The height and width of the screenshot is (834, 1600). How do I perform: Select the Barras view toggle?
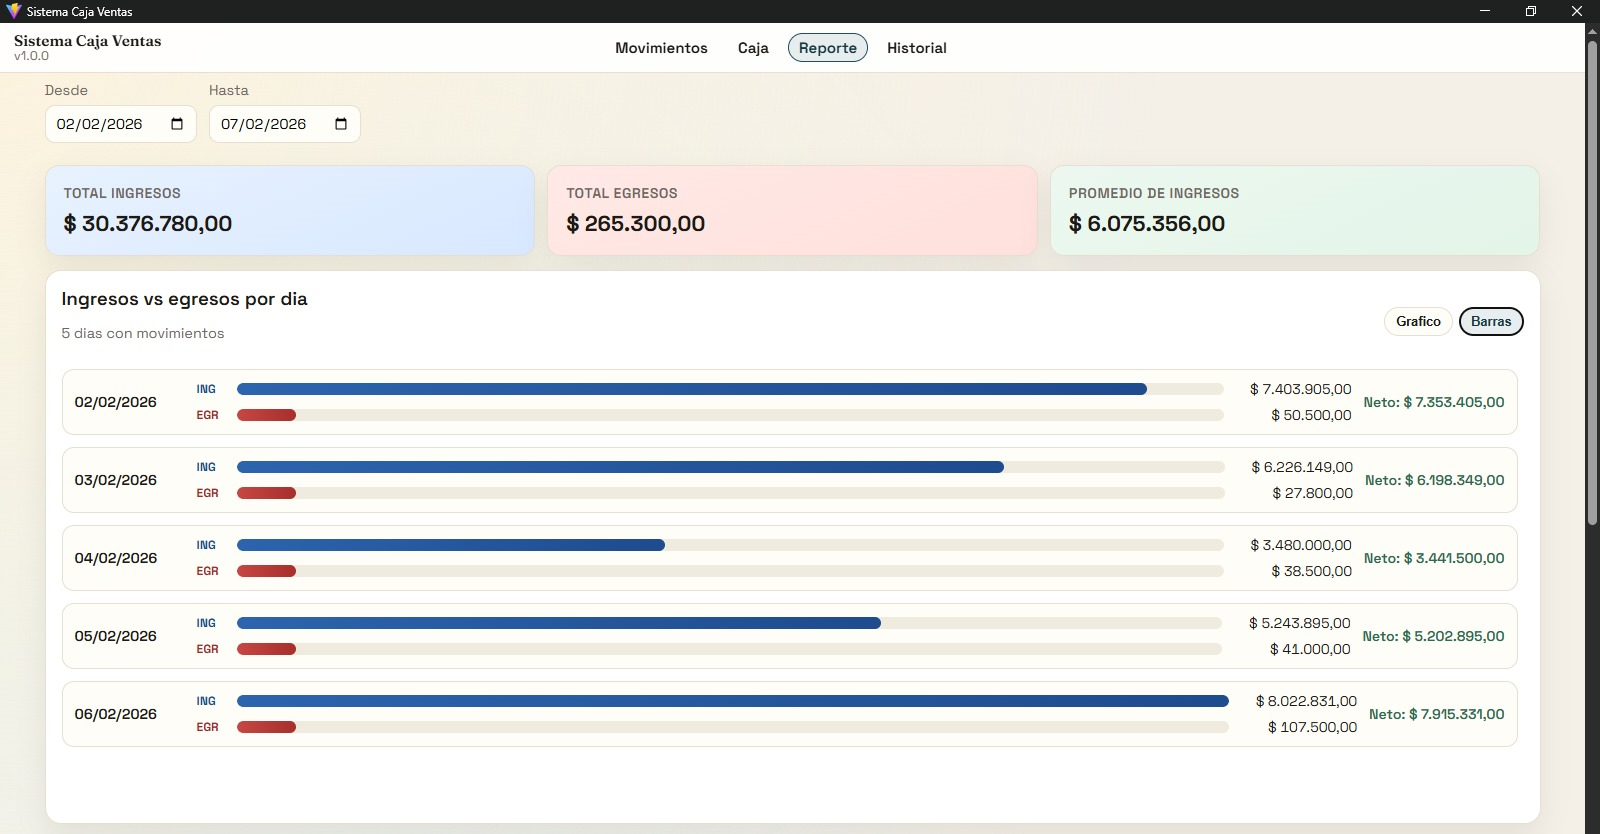1490,321
